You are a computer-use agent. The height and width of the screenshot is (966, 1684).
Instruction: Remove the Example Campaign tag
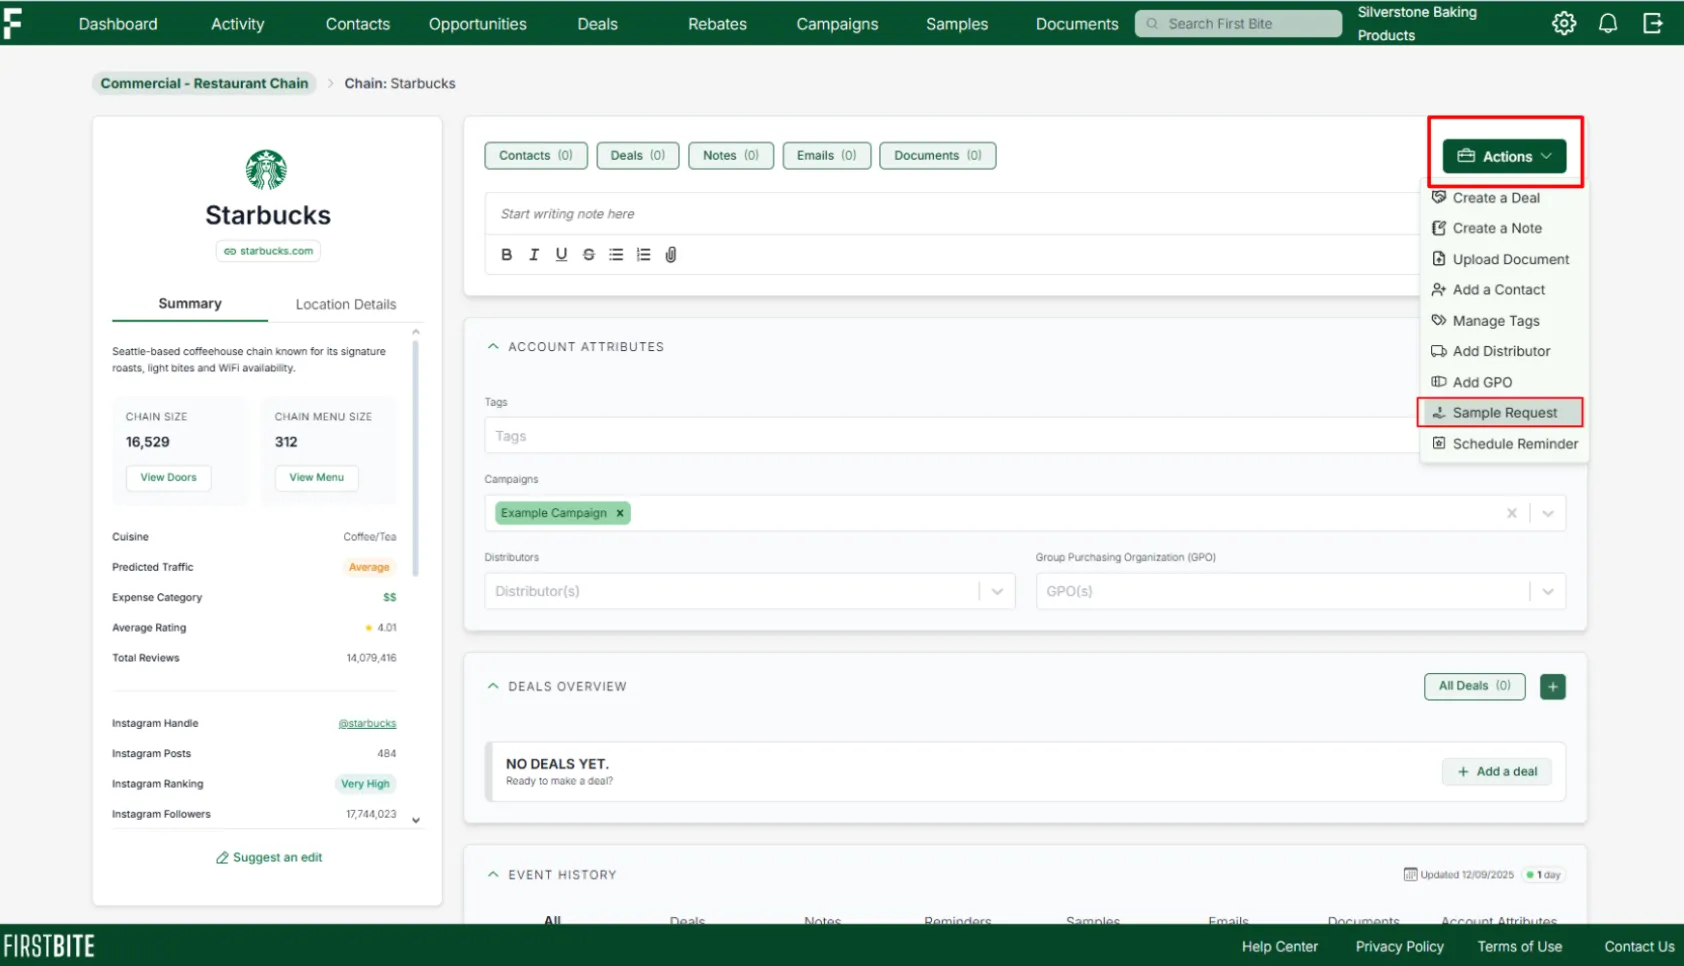click(x=620, y=513)
